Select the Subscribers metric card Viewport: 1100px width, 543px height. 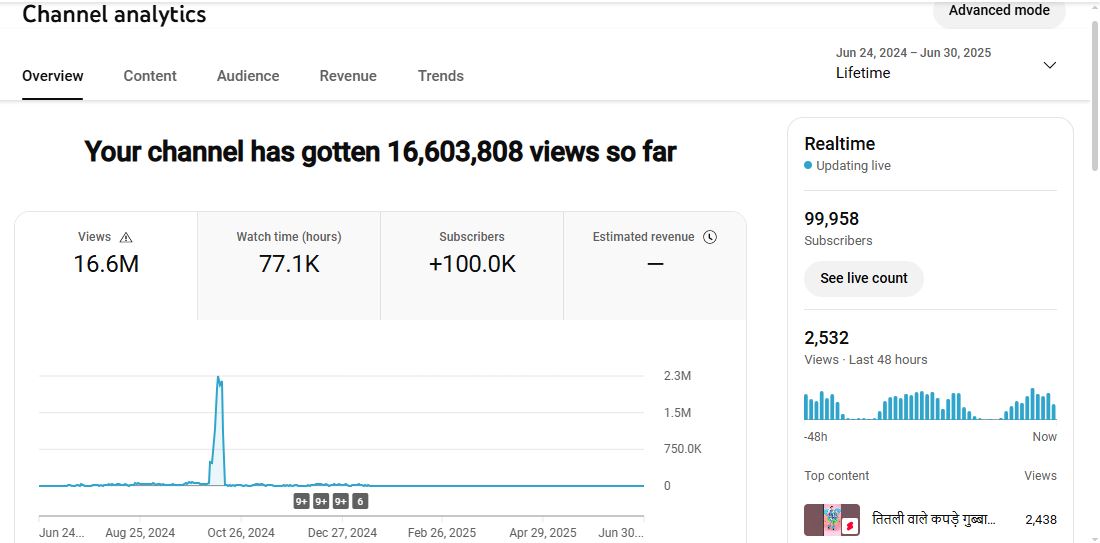pyautogui.click(x=472, y=266)
